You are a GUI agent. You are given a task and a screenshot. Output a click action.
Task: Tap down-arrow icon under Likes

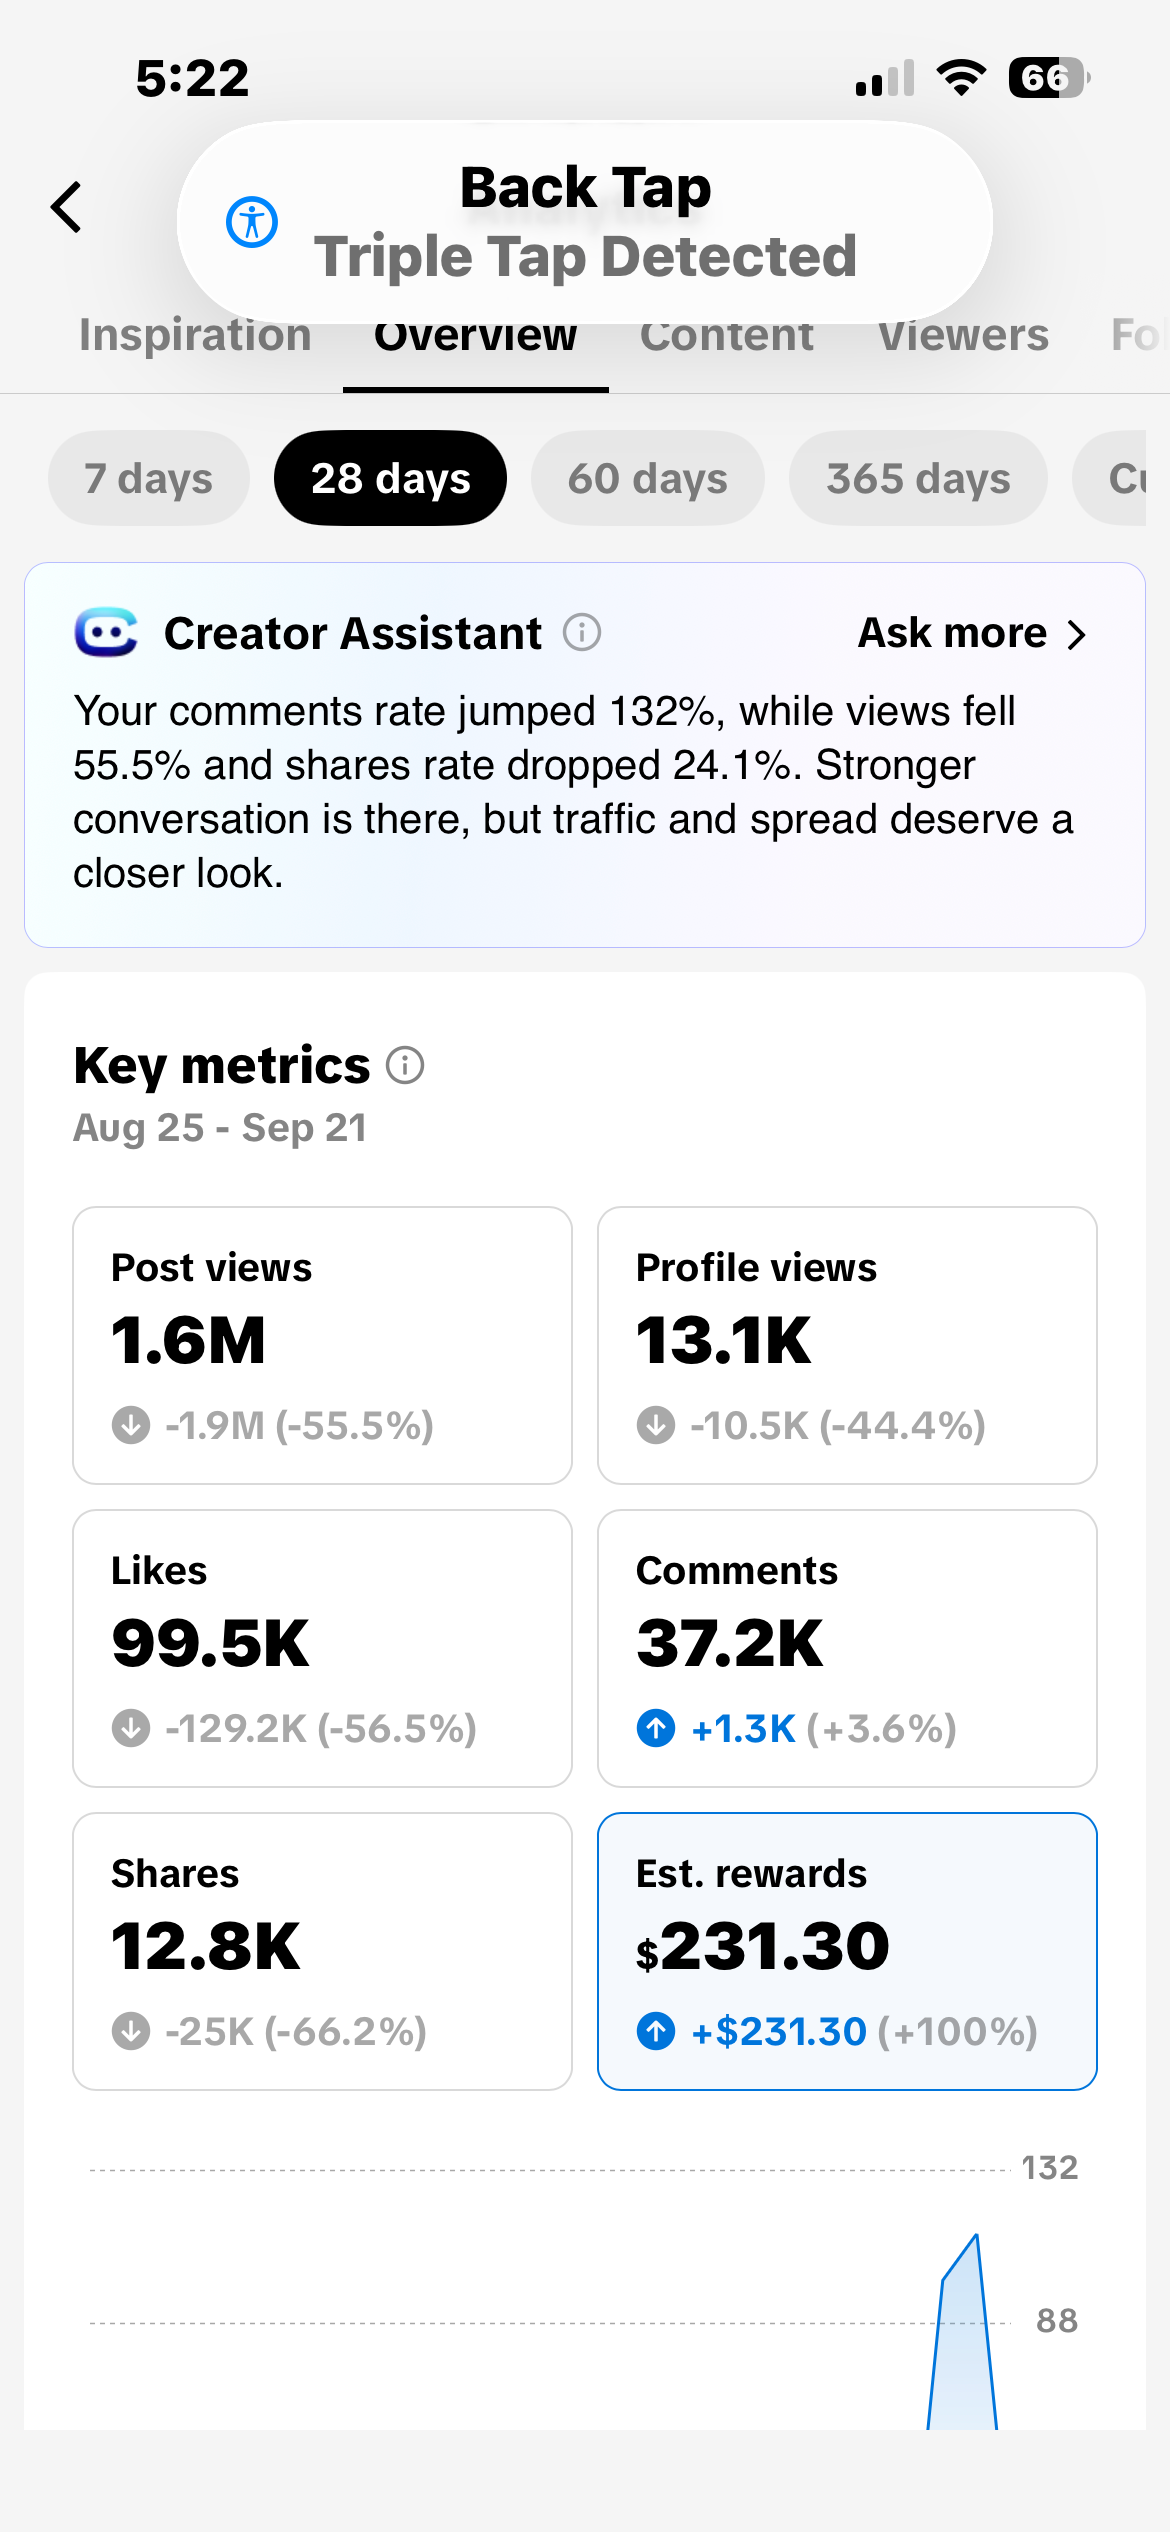pos(131,1728)
